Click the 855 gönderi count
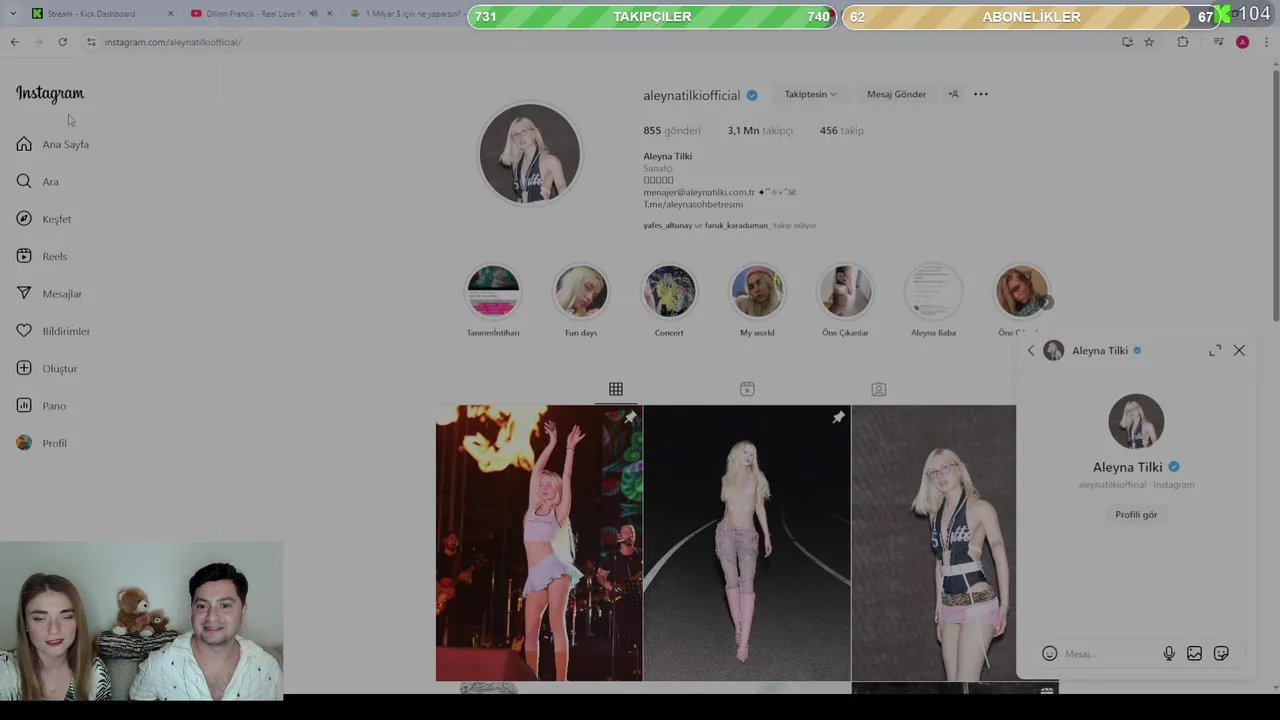Image resolution: width=1280 pixels, height=720 pixels. pos(672,131)
